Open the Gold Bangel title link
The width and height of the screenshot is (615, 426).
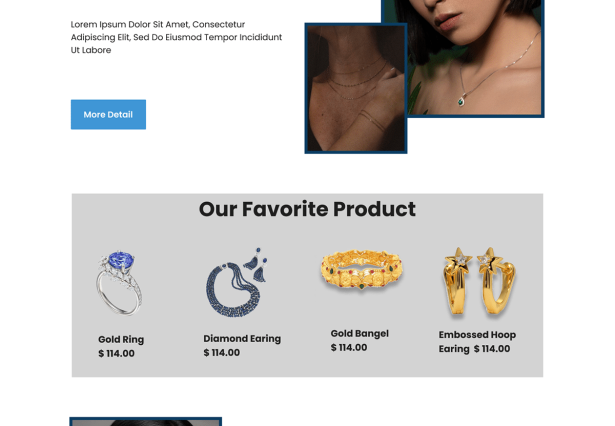point(360,333)
